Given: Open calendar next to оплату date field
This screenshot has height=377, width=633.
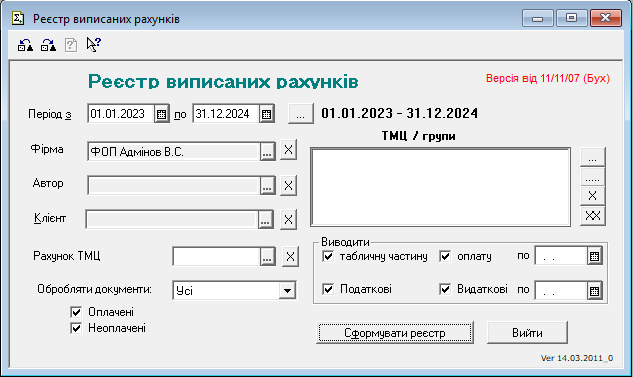Looking at the screenshot, I should [x=594, y=256].
